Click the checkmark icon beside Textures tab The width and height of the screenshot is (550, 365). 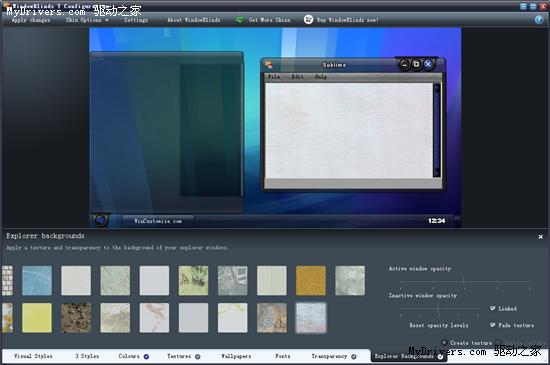pos(198,357)
